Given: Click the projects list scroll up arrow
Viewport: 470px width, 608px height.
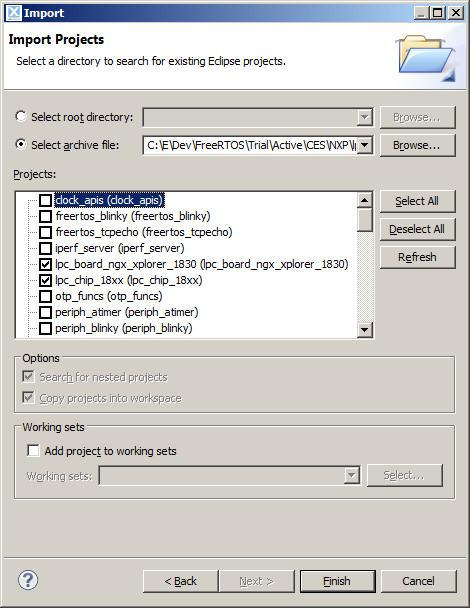Looking at the screenshot, I should pos(364,200).
